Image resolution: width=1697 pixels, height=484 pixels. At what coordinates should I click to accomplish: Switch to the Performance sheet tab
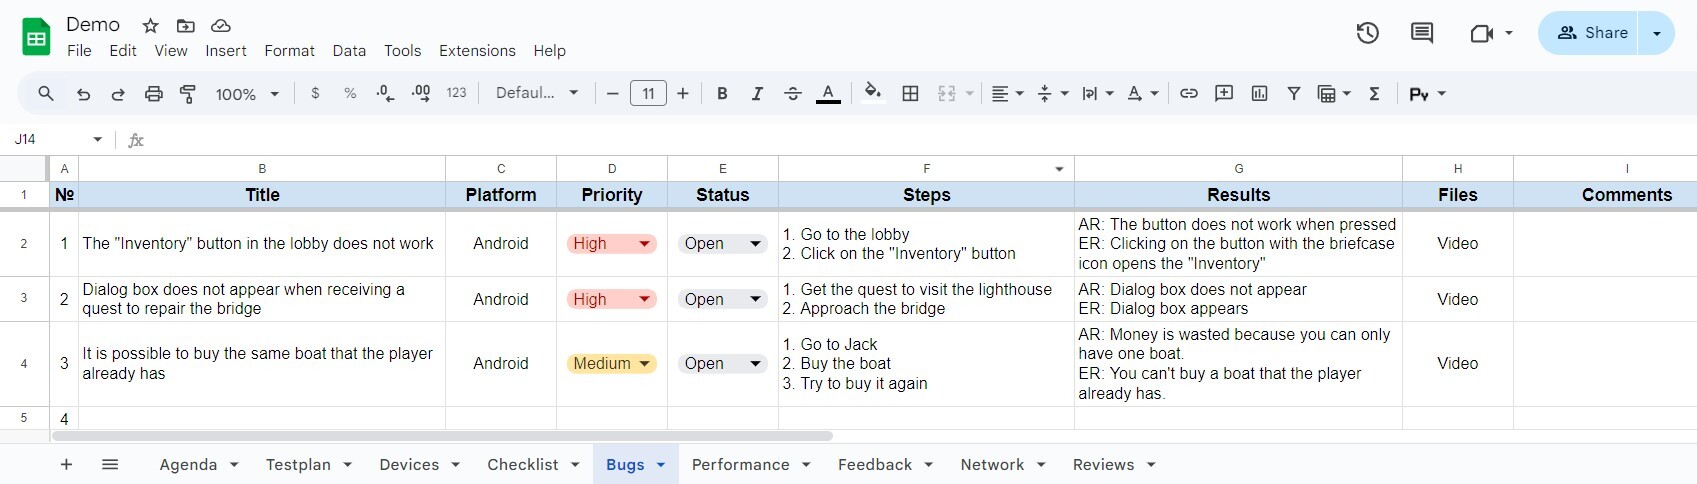pyautogui.click(x=740, y=465)
